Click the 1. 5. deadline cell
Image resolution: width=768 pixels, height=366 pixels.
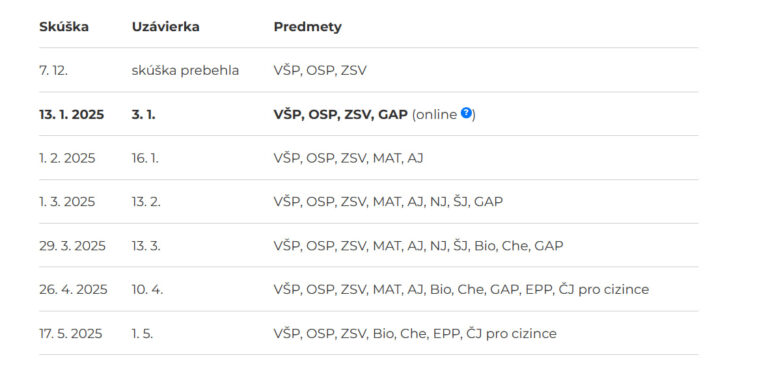142,334
